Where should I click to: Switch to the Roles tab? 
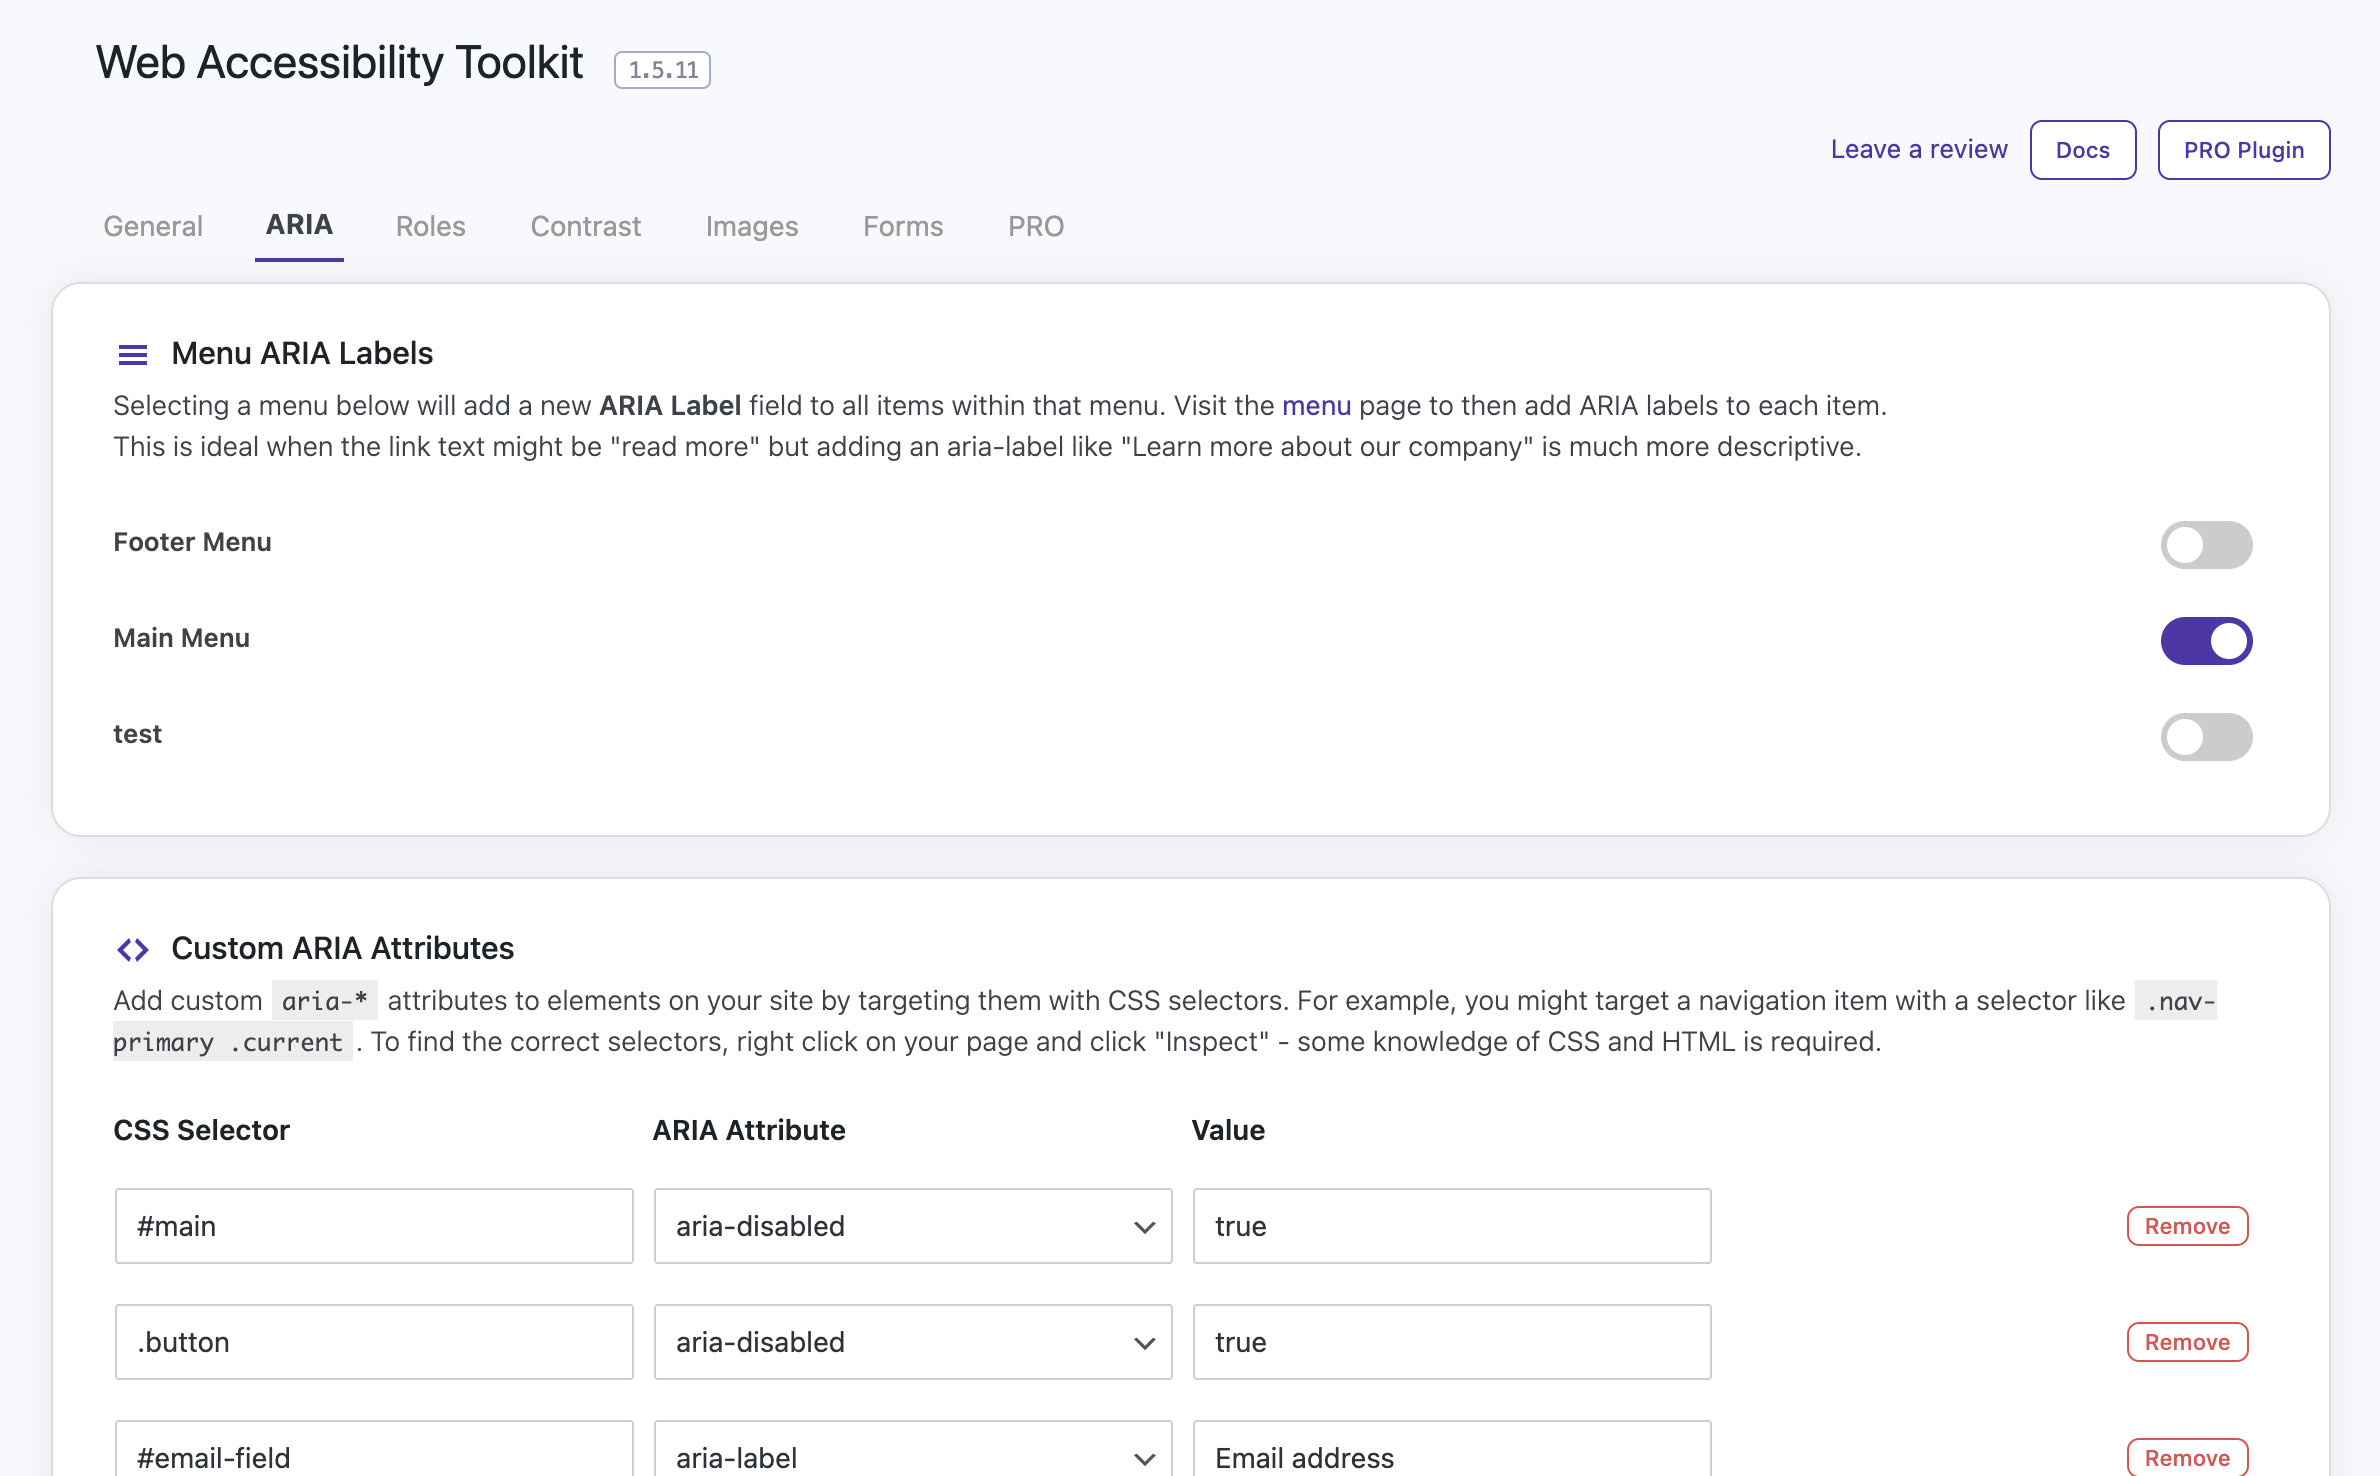coord(430,226)
